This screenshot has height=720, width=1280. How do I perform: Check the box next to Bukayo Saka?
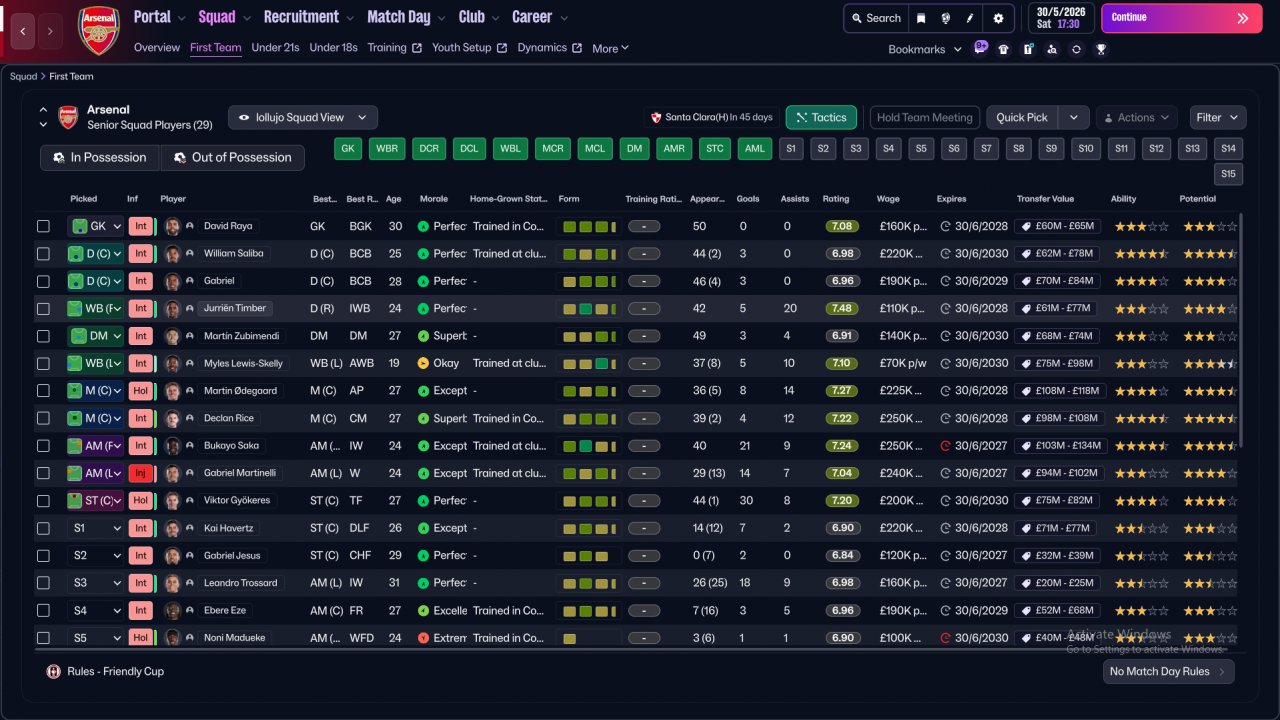coord(43,446)
